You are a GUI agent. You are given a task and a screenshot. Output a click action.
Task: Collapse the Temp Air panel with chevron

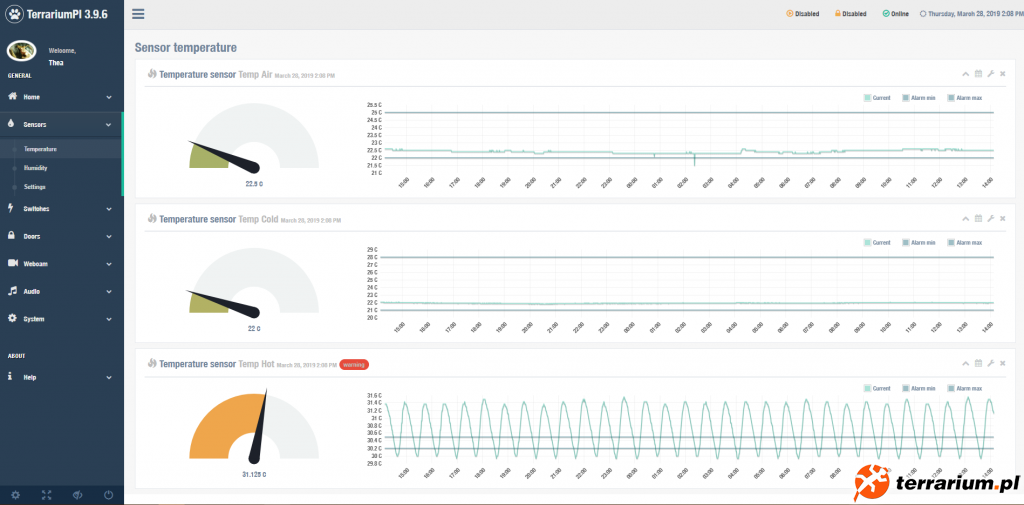966,74
